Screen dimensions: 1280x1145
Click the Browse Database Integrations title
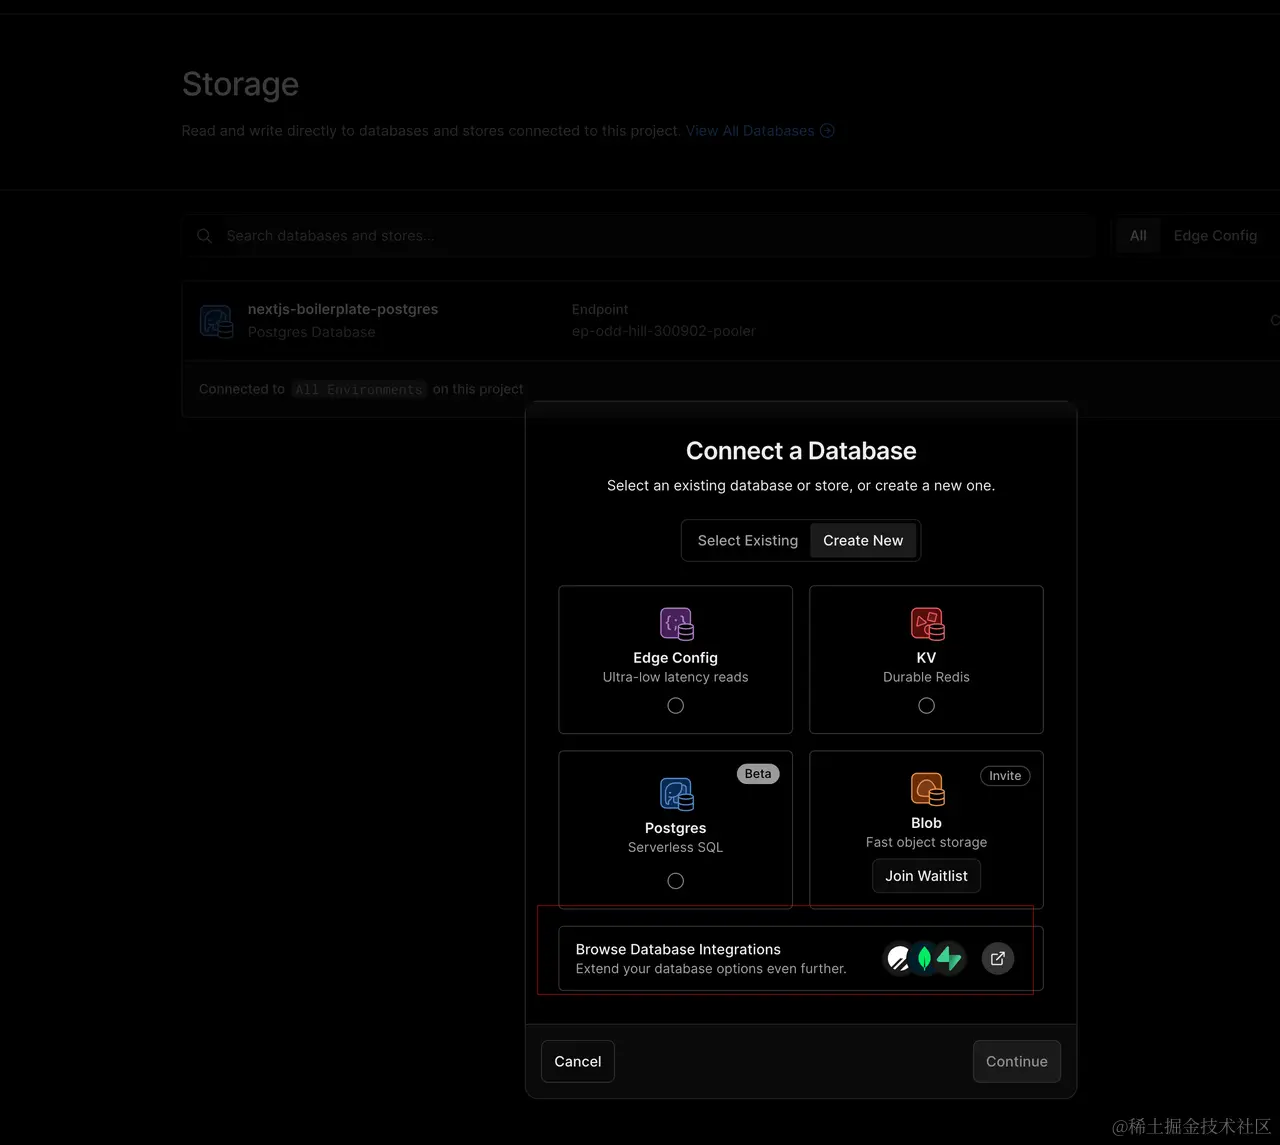point(678,950)
